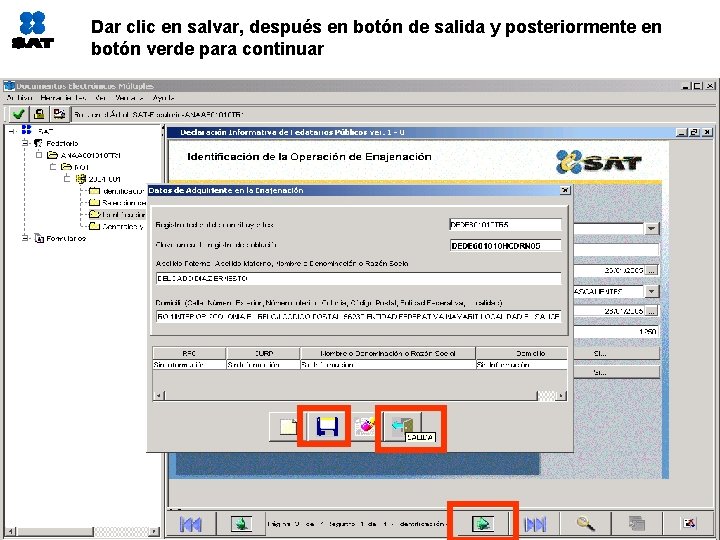The width and height of the screenshot is (720, 540).
Task: Click the RFC column header in the table
Action: 189,353
